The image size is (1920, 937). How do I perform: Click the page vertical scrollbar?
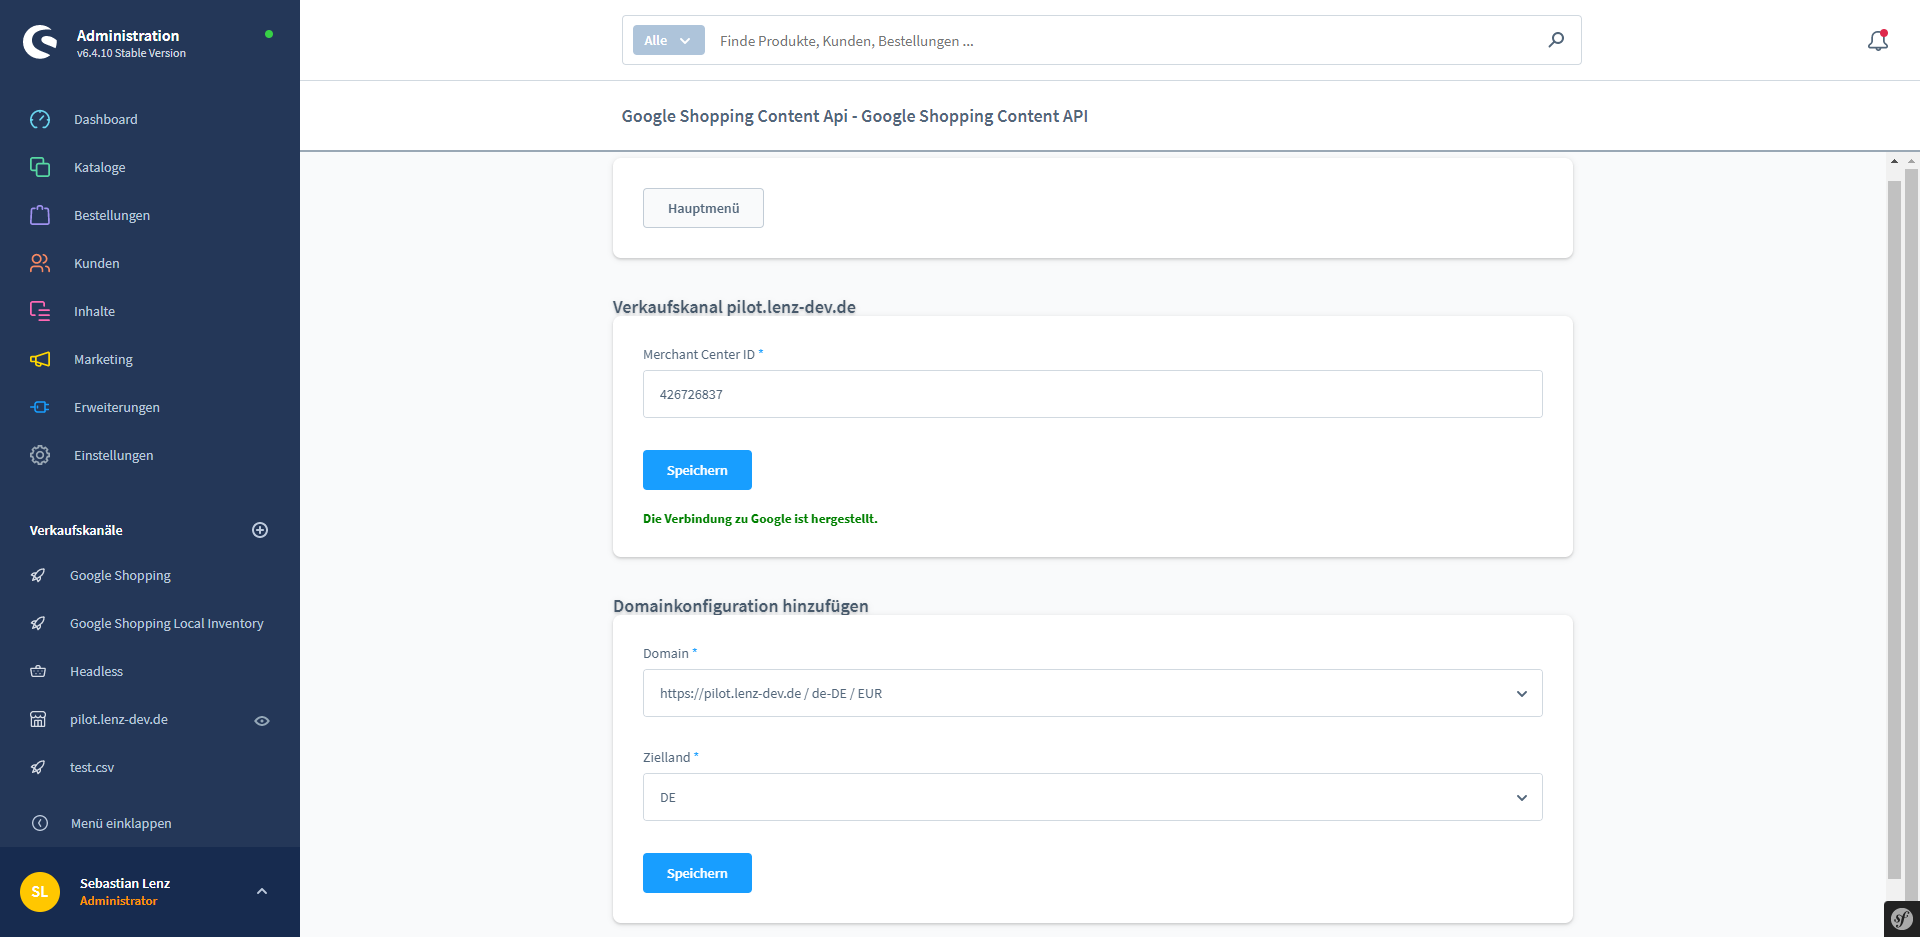[1894, 530]
